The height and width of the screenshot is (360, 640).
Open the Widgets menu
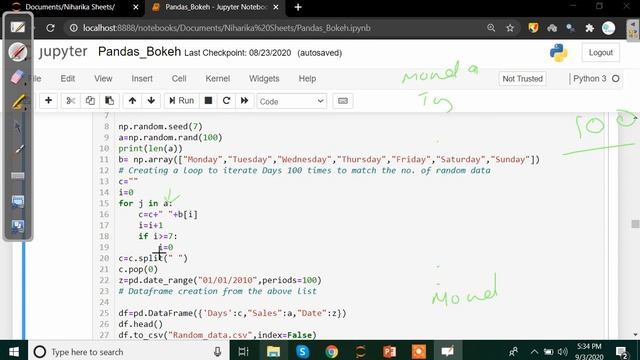click(x=264, y=78)
